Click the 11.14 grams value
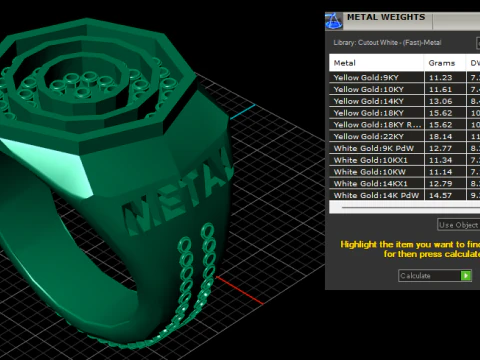The width and height of the screenshot is (480, 360). [440, 172]
